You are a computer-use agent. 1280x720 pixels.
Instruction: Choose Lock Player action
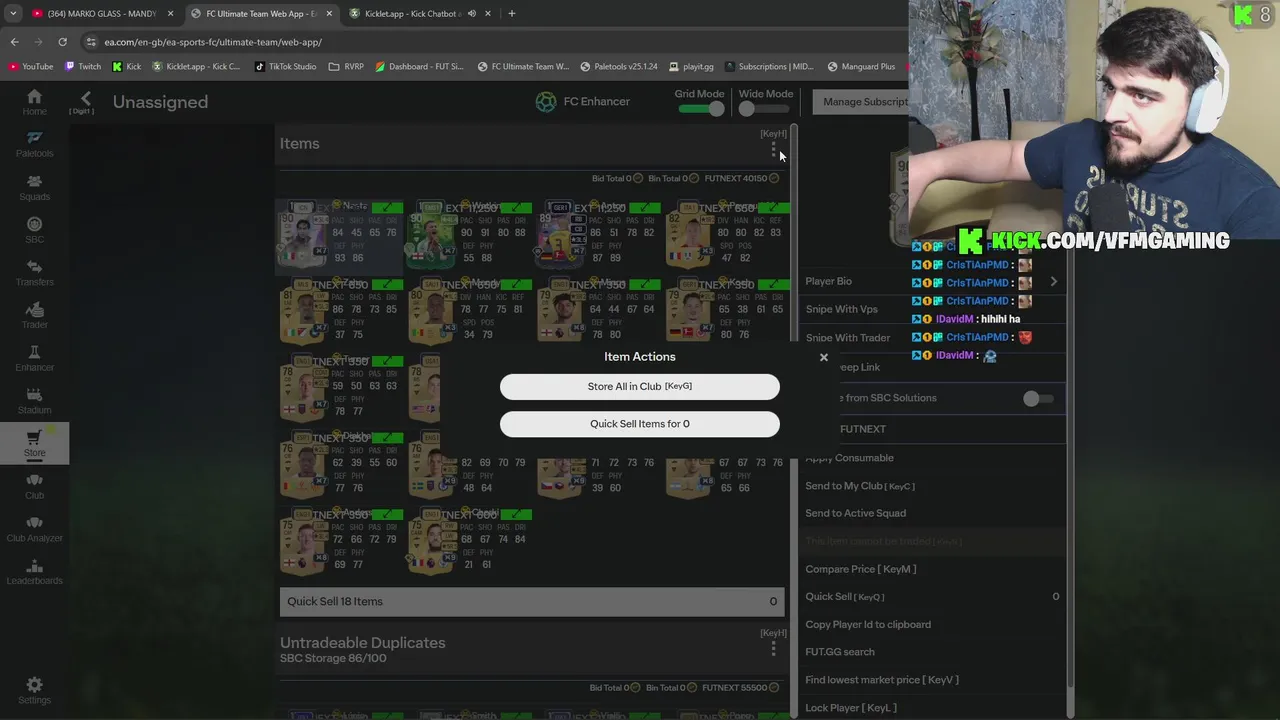click(x=851, y=708)
